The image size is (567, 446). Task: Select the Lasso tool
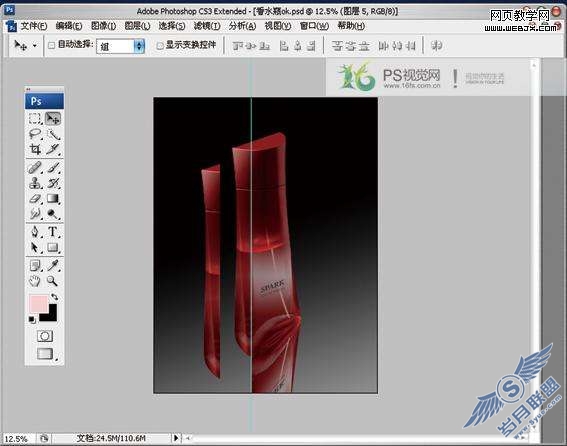point(35,134)
